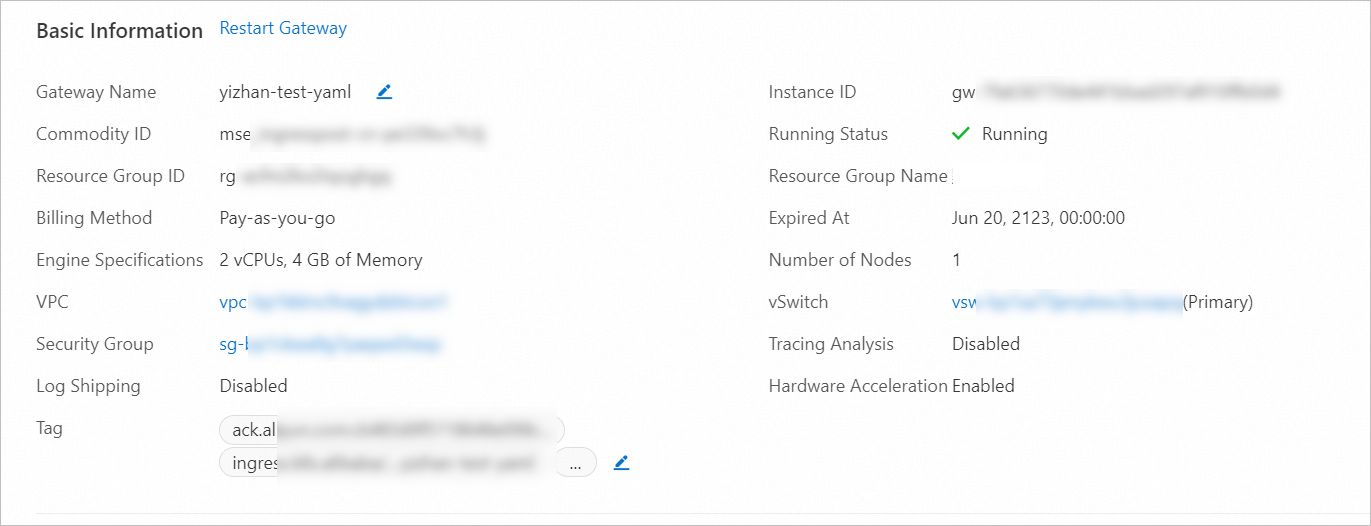Click the Log Shipping Disabled value

pyautogui.click(x=253, y=386)
